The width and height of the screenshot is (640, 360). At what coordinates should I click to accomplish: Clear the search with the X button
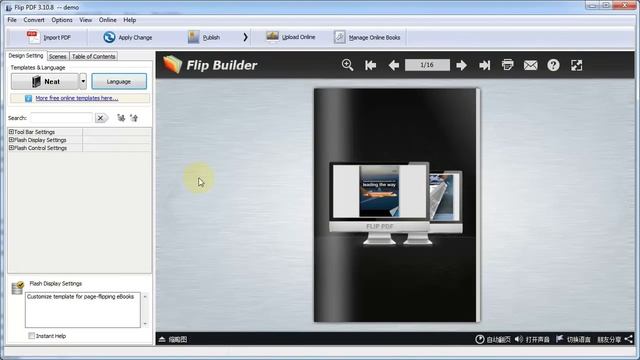(100, 118)
